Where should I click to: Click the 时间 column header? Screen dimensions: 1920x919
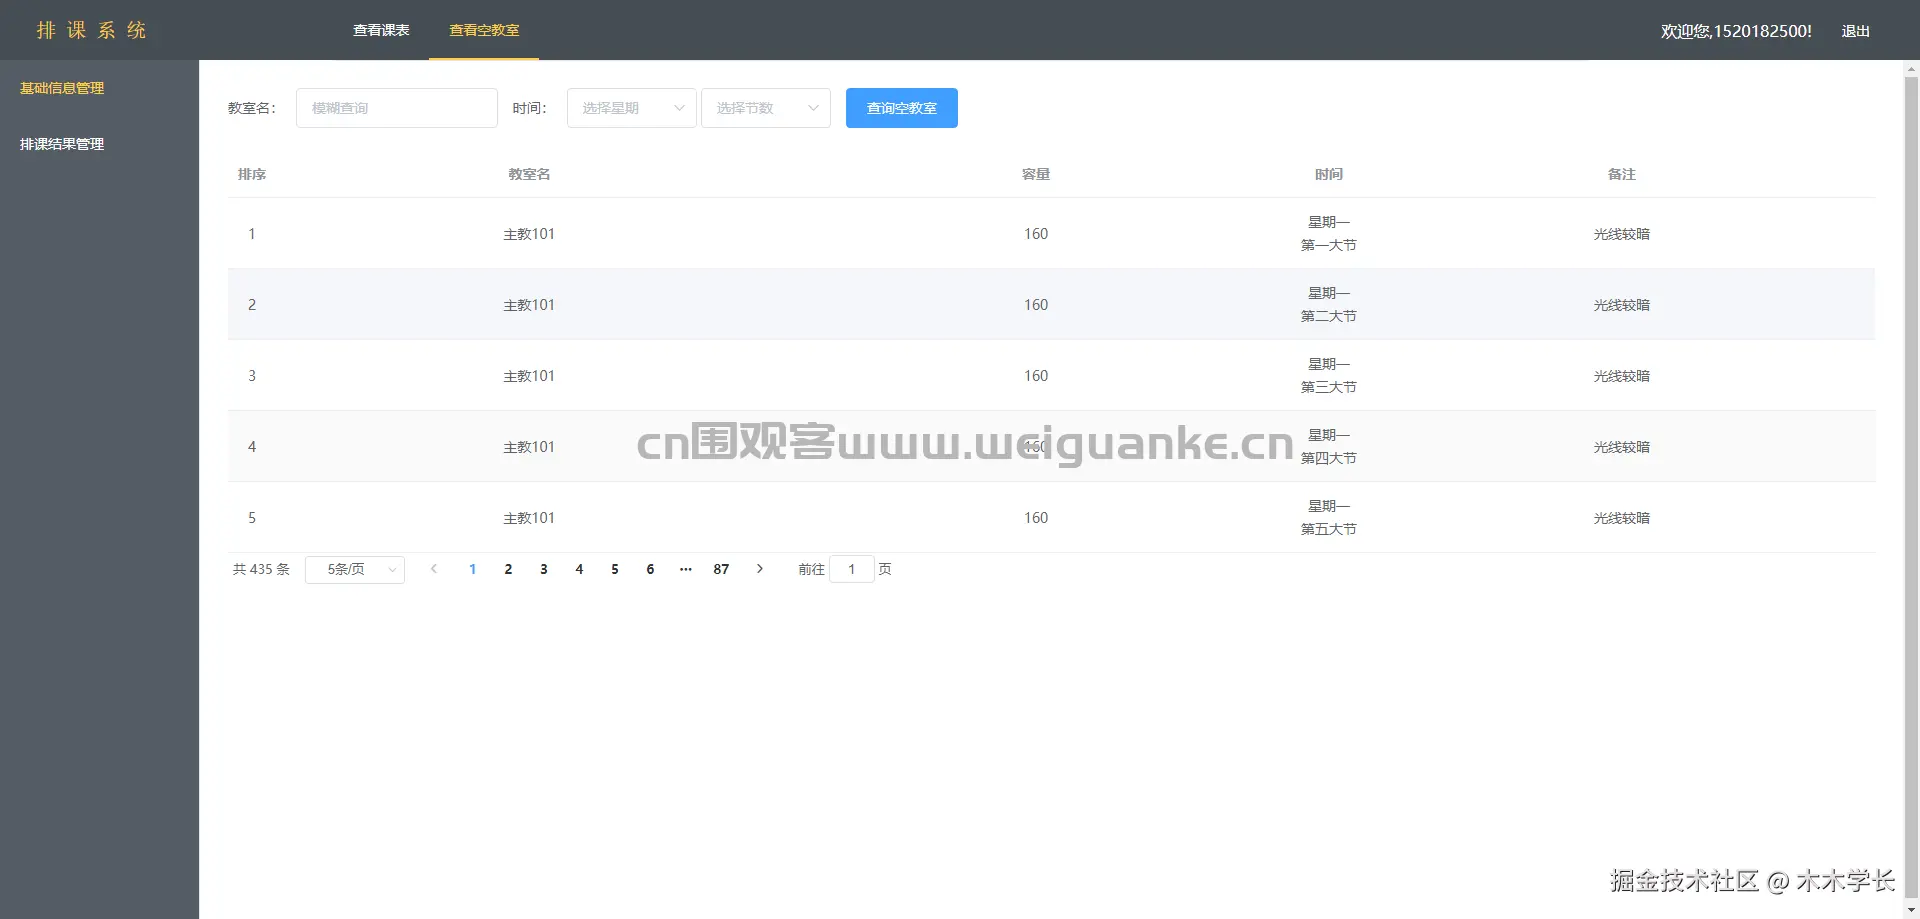coord(1329,174)
